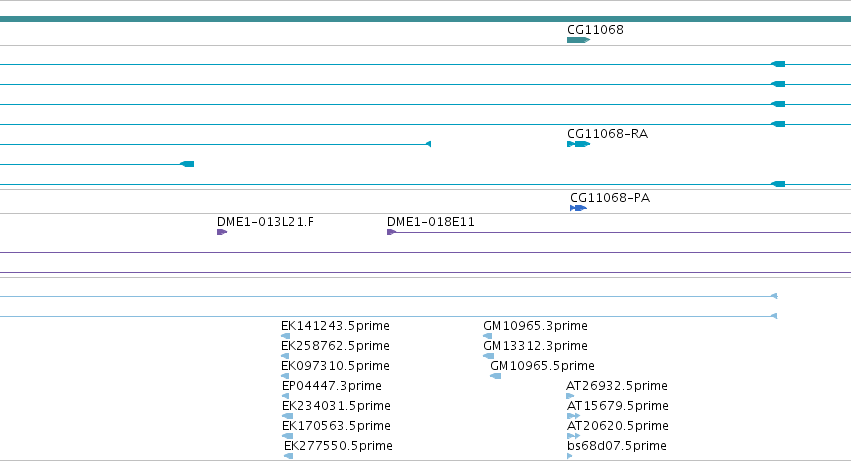Click the bs68d07.5prime EST label
This screenshot has width=851, height=461.
pyautogui.click(x=617, y=446)
